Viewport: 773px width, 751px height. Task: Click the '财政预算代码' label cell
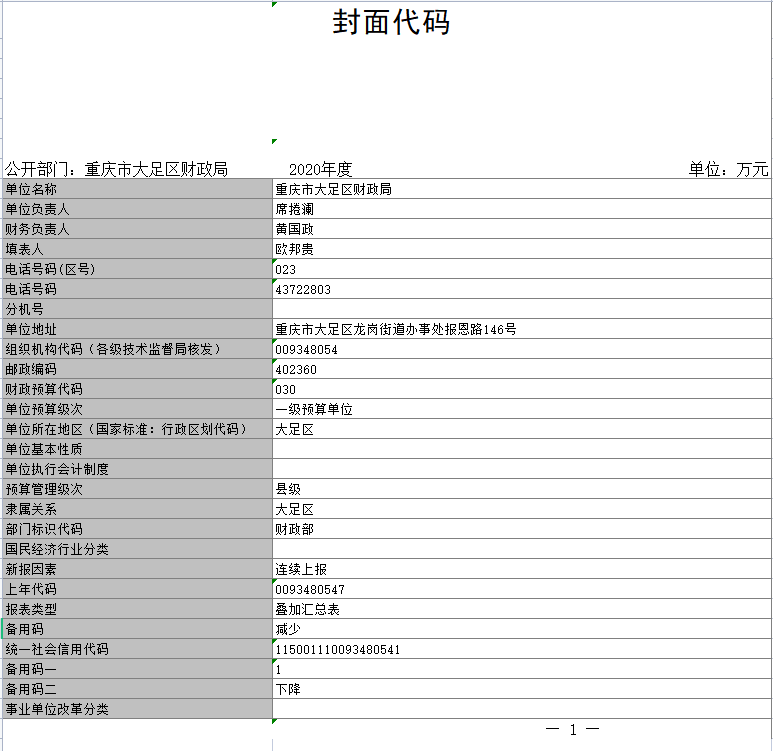pyautogui.click(x=138, y=389)
